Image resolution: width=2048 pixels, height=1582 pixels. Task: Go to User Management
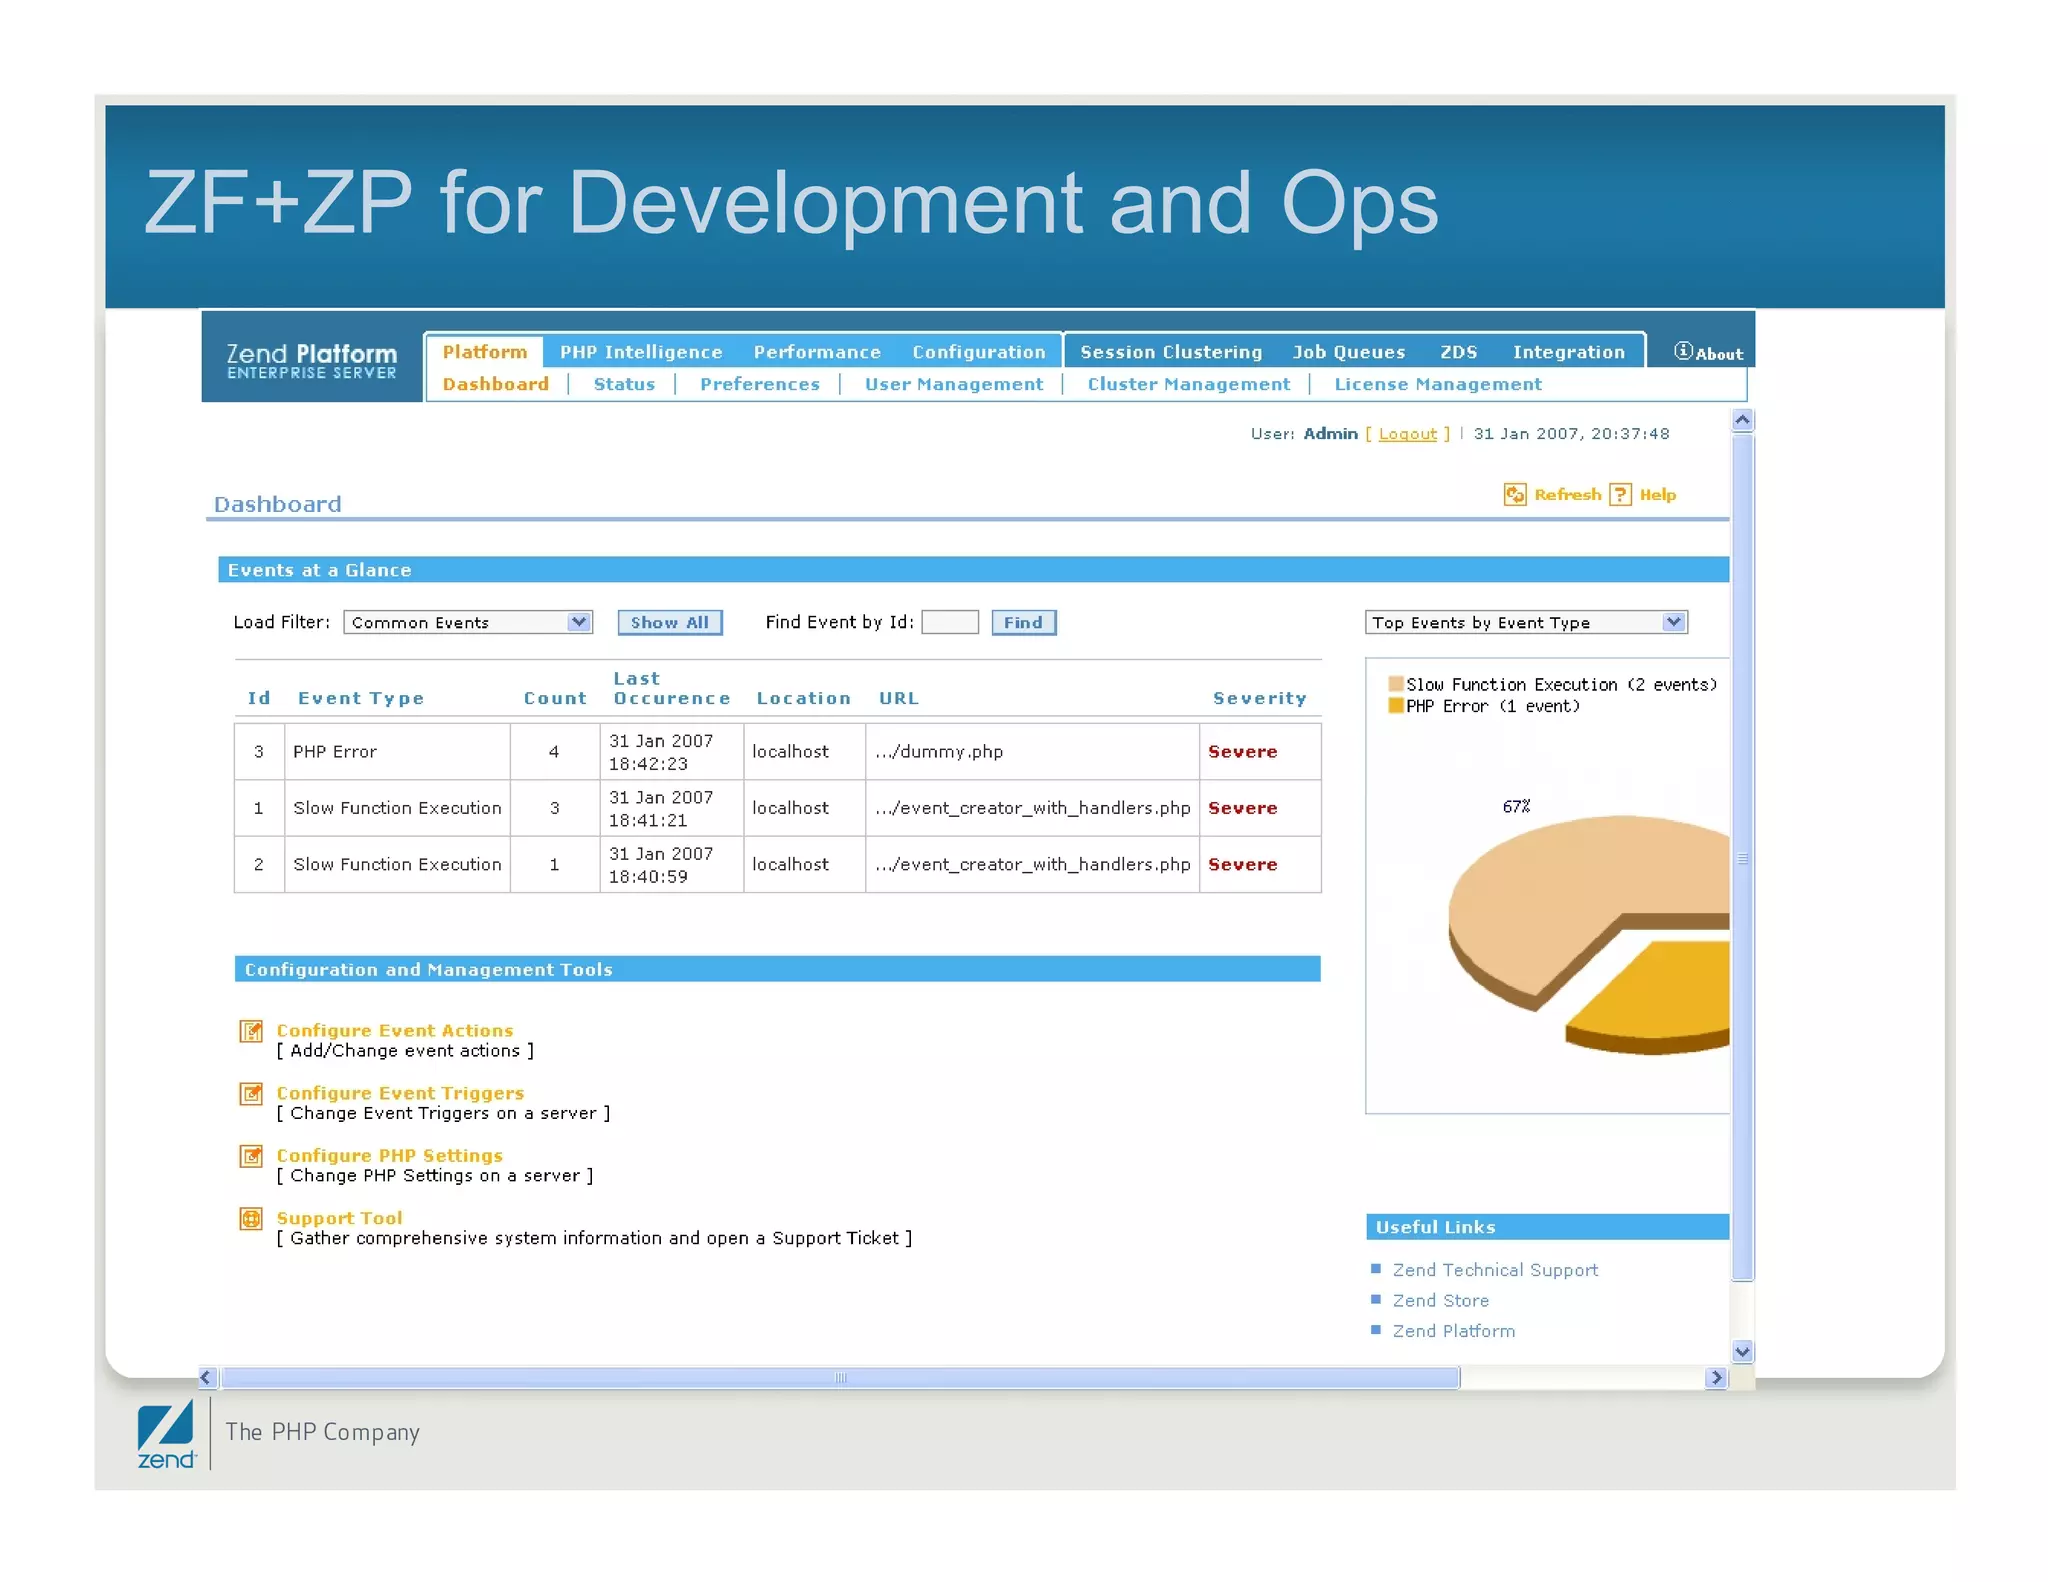click(953, 384)
